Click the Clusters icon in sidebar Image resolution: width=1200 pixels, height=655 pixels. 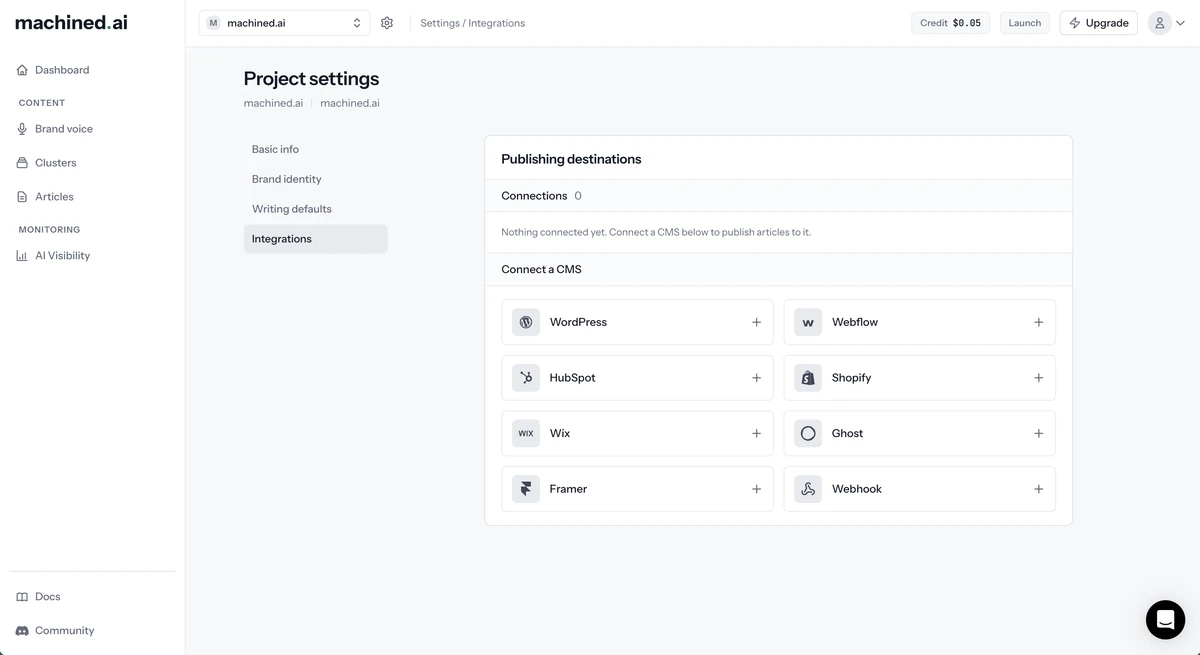pos(22,163)
